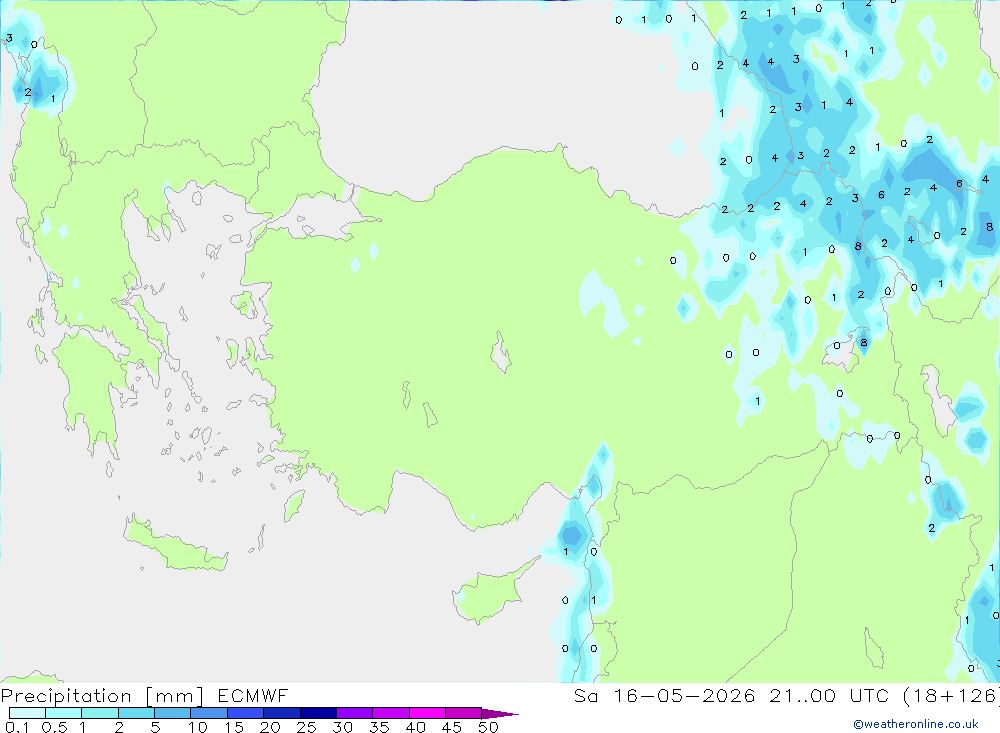Choose the 2–5 mm legend color box

click(x=136, y=713)
